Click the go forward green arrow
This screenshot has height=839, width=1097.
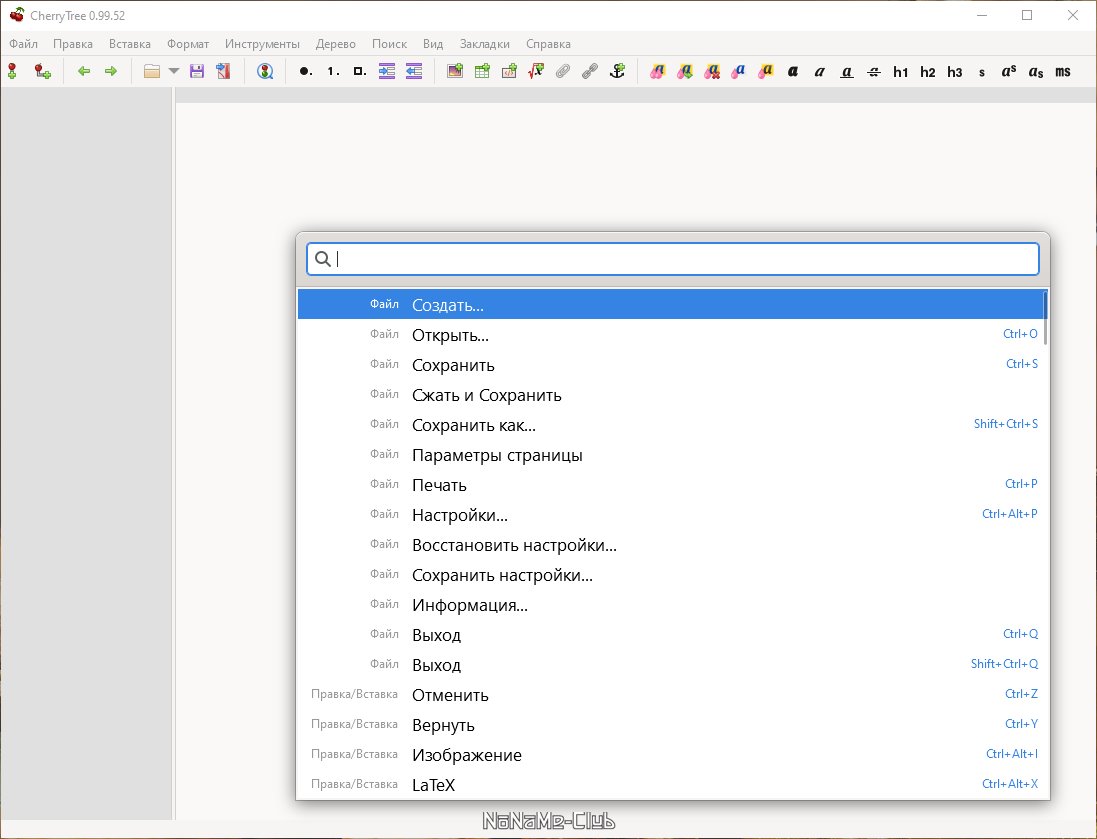[111, 71]
